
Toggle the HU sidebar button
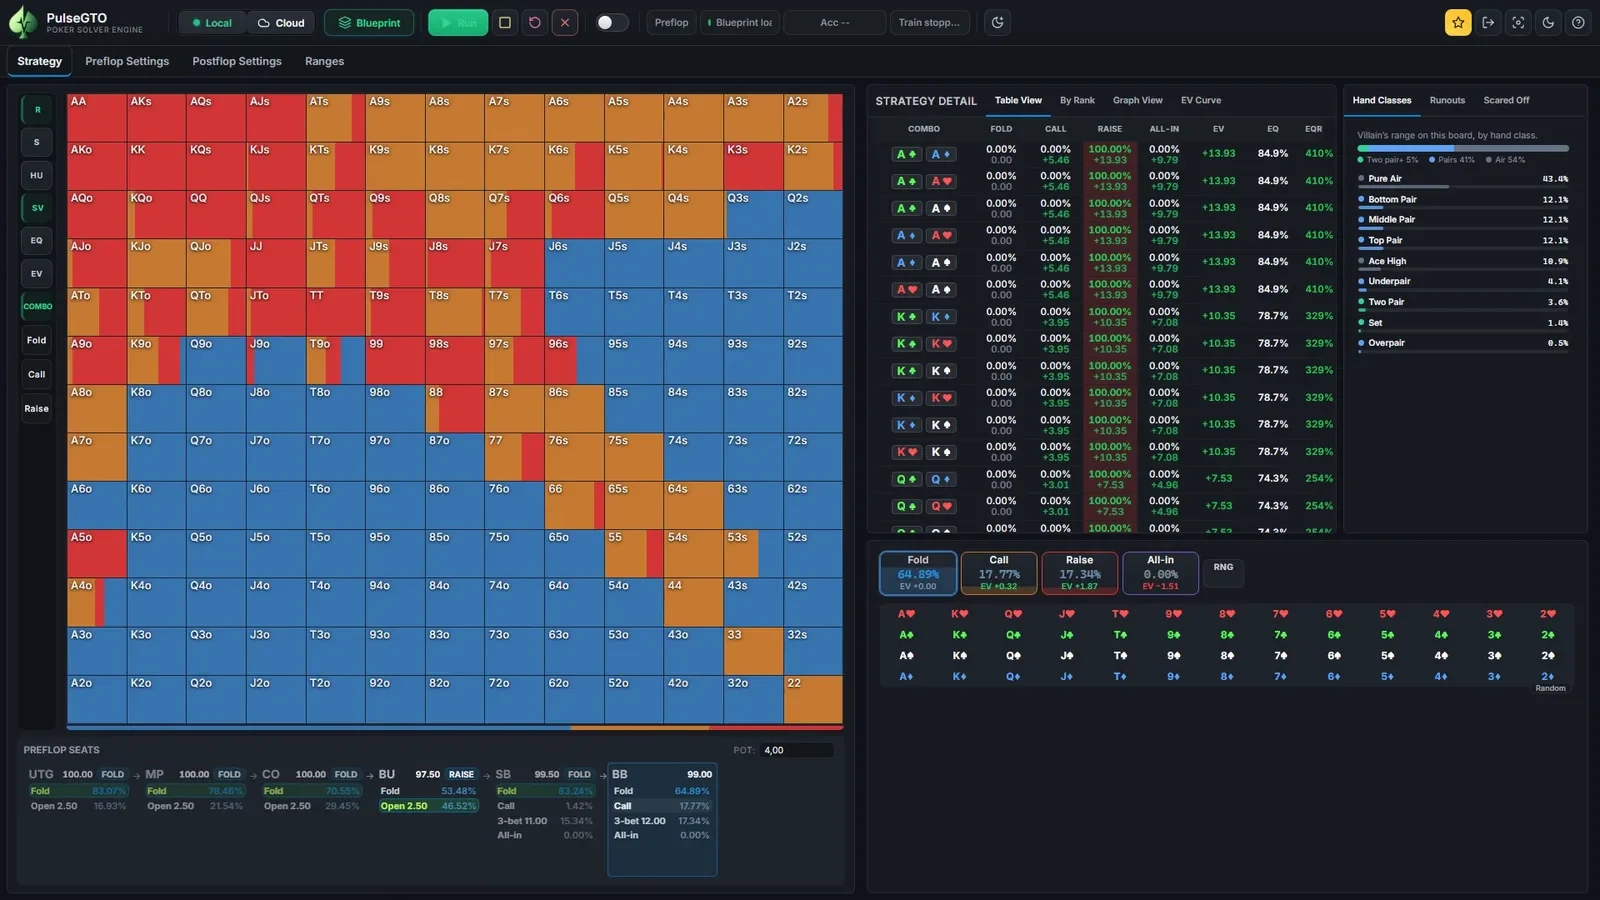coord(37,175)
